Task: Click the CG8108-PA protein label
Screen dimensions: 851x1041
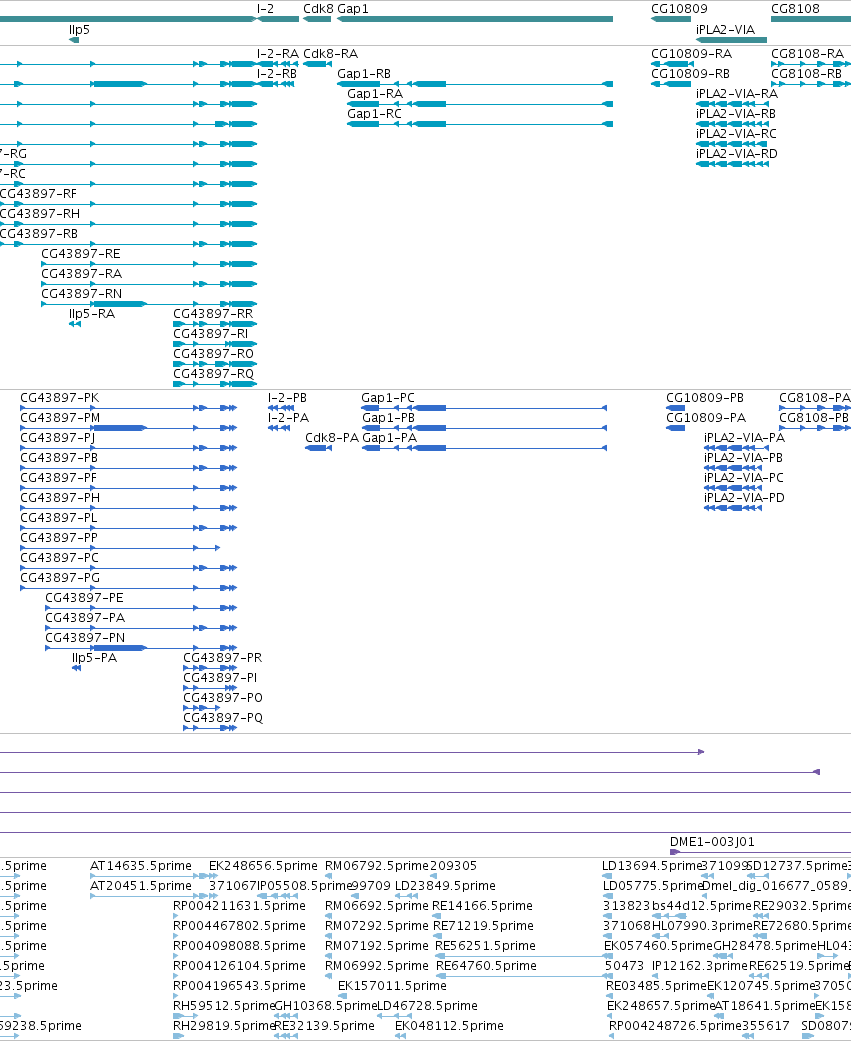Action: coord(814,398)
